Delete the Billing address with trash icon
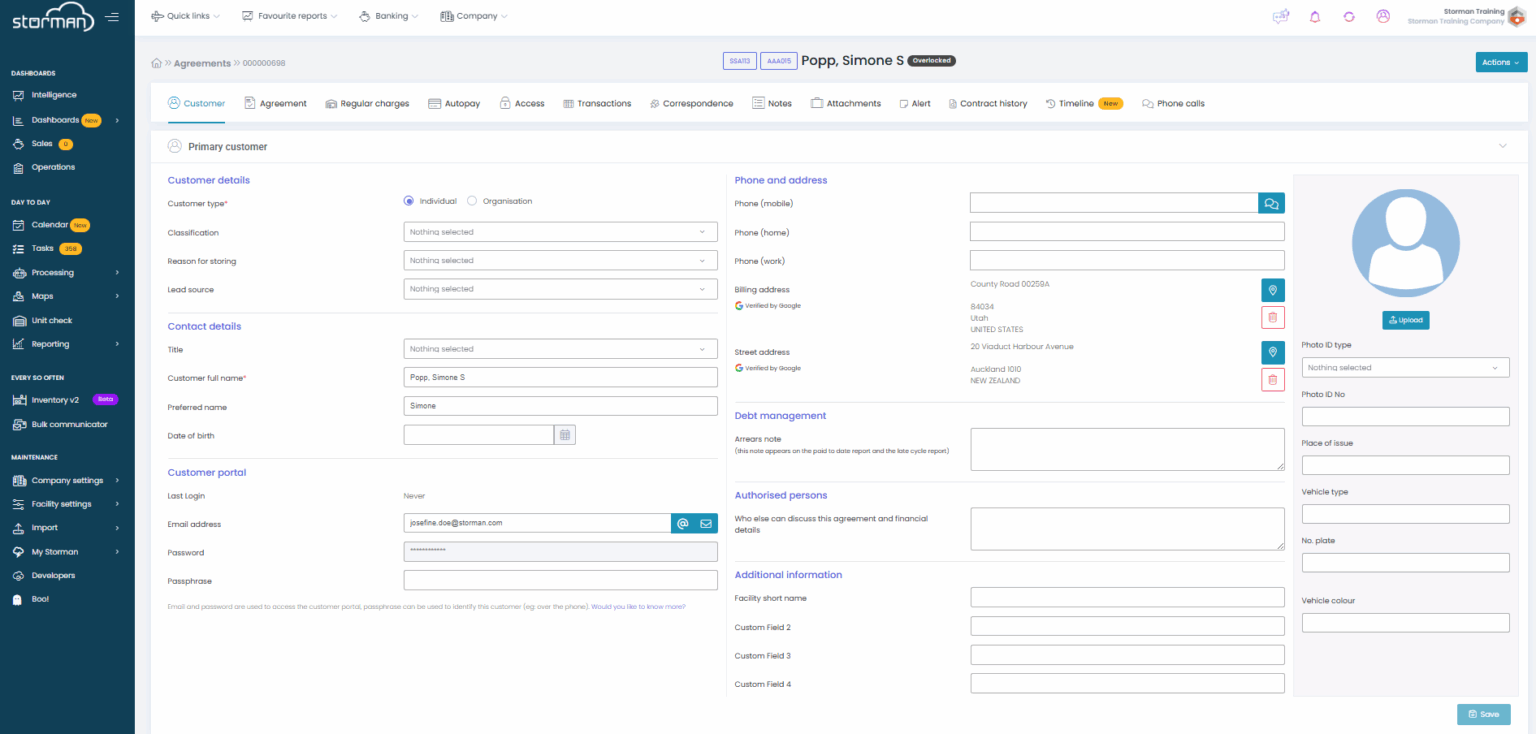This screenshot has height=734, width=1536. point(1272,318)
